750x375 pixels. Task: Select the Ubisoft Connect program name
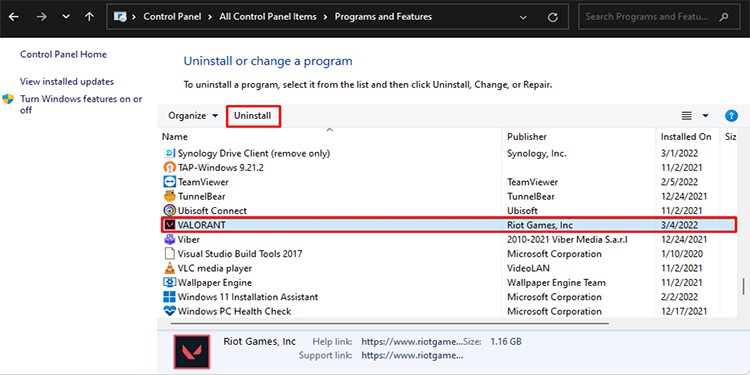point(212,211)
